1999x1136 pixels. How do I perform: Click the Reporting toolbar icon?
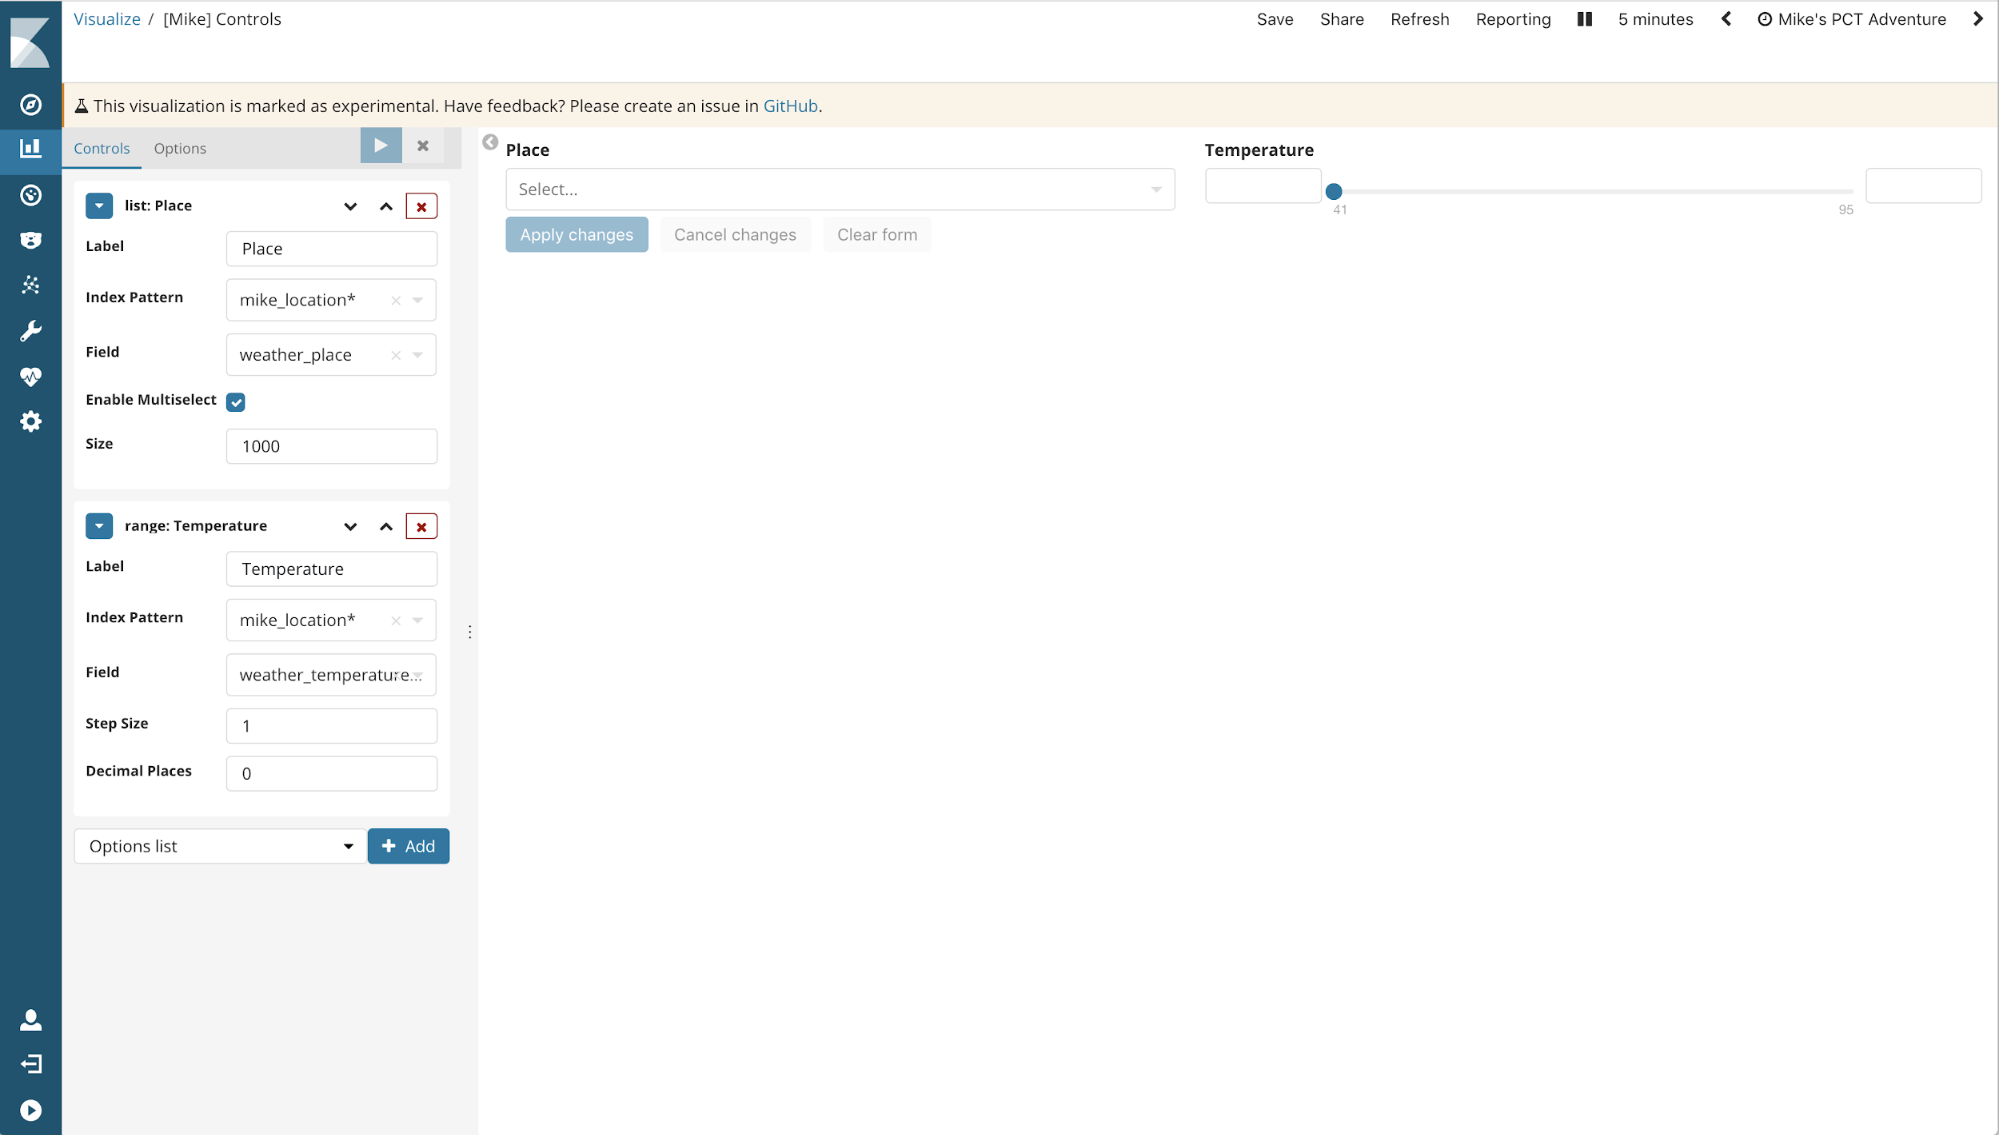click(1513, 19)
